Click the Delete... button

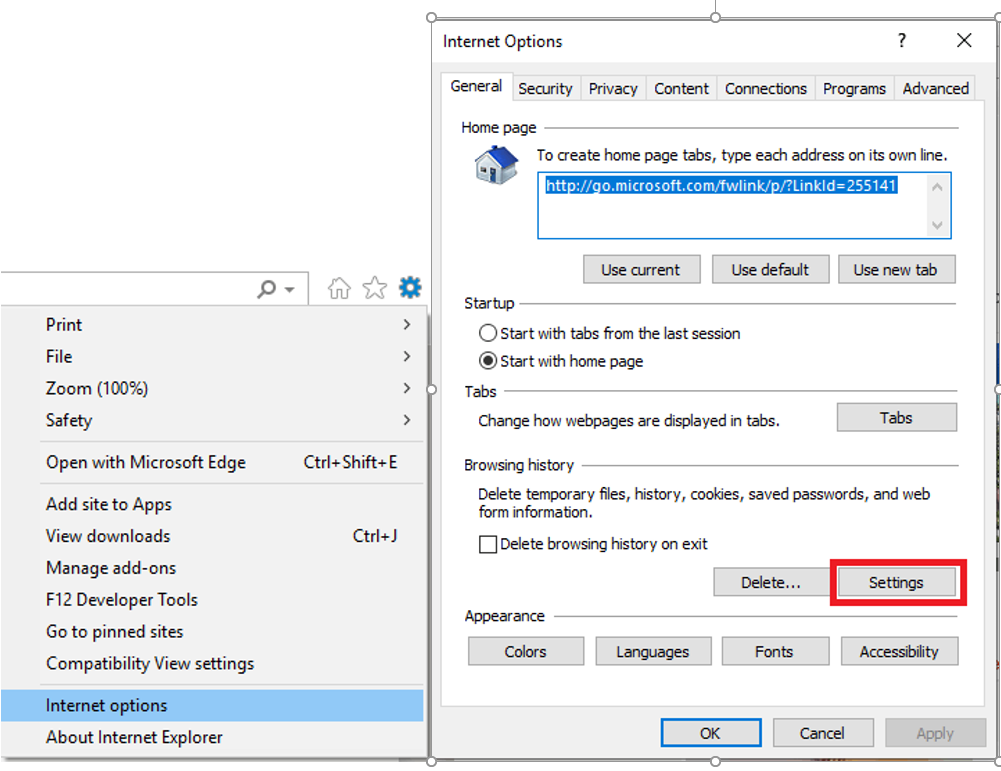tap(771, 583)
